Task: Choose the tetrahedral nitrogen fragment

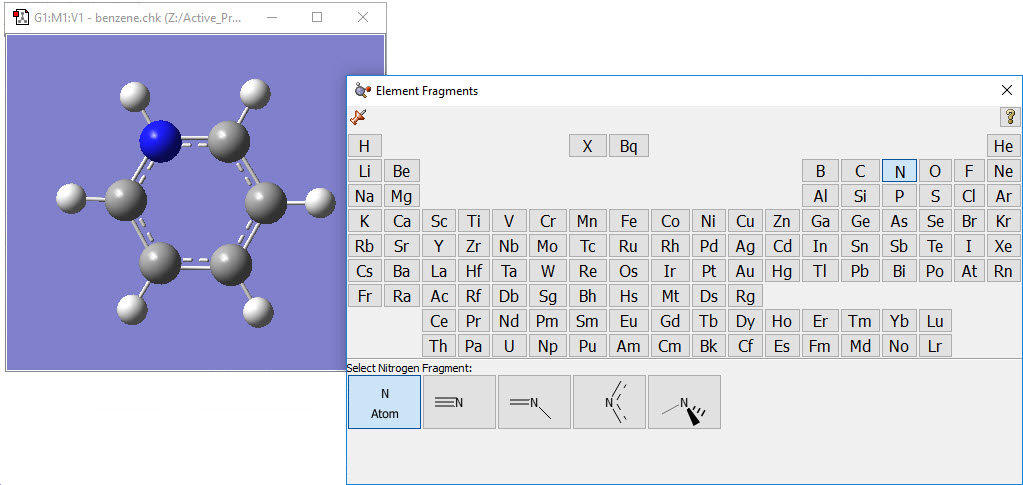Action: coord(684,403)
